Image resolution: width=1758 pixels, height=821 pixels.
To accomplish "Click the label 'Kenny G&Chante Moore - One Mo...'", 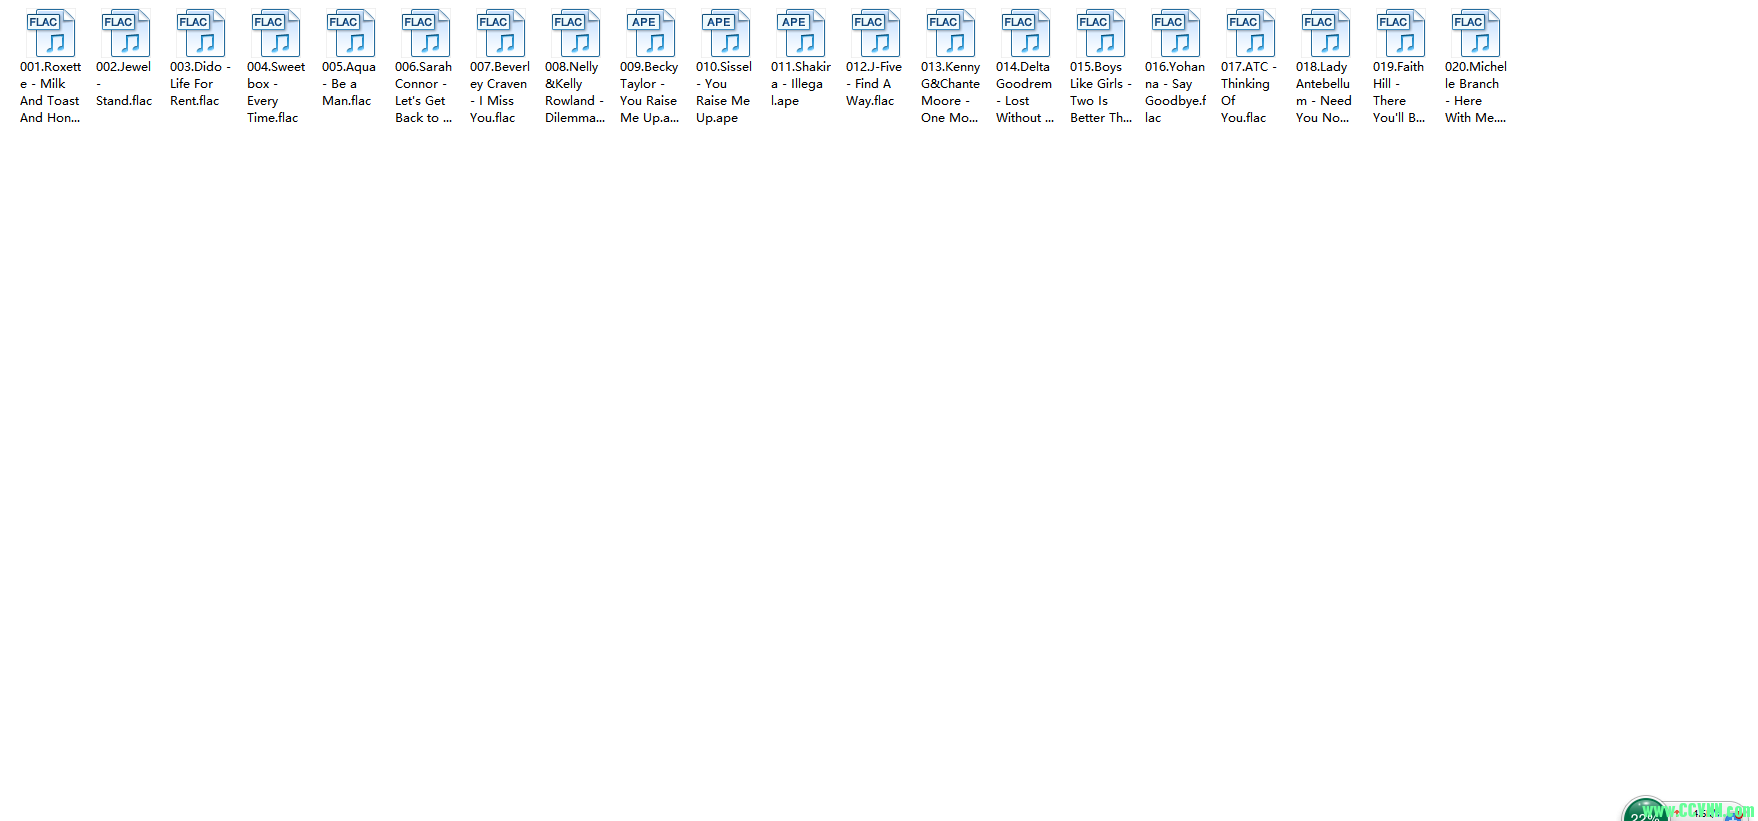I will point(951,92).
